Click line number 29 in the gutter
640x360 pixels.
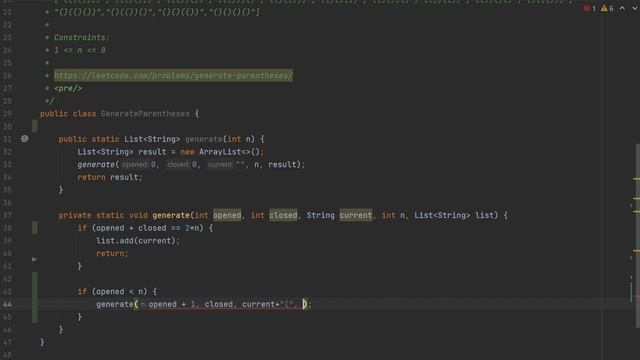(x=7, y=113)
